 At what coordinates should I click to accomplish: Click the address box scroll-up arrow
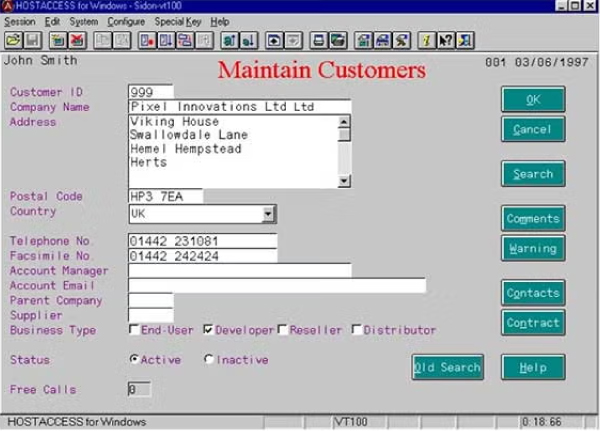[344, 122]
